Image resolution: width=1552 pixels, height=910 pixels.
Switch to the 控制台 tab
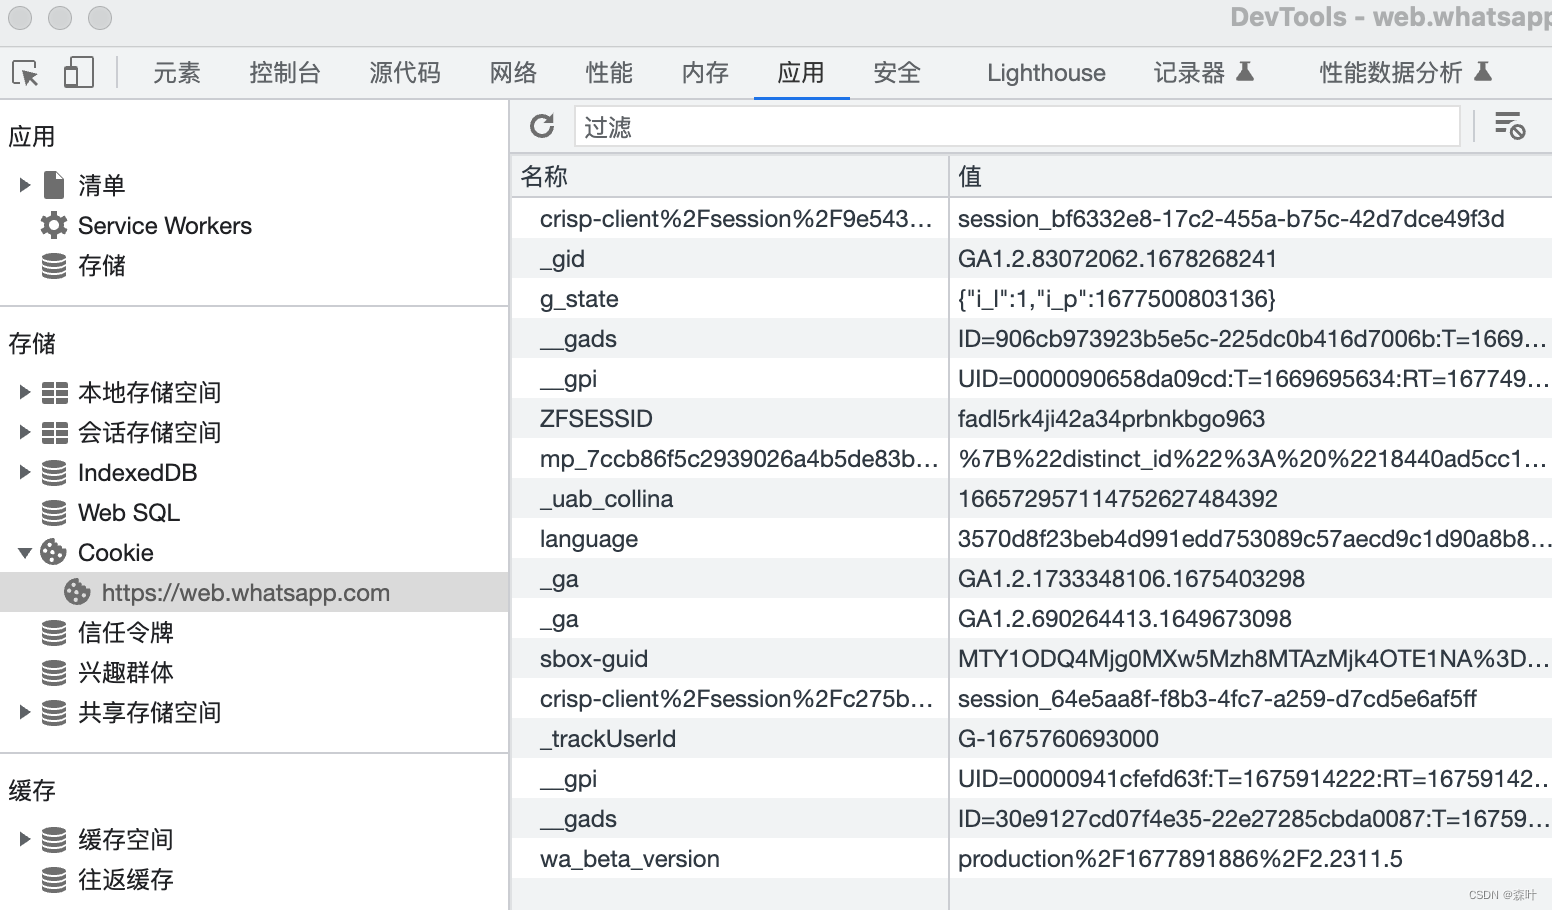[x=285, y=73]
